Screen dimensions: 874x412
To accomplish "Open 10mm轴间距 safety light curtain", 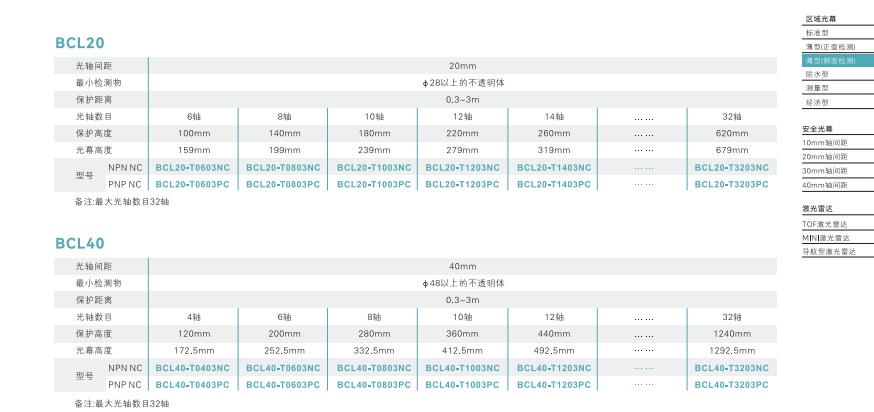I will (826, 143).
